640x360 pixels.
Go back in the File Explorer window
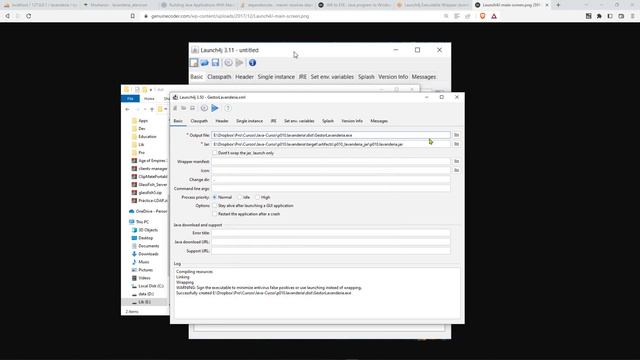[x=127, y=109]
